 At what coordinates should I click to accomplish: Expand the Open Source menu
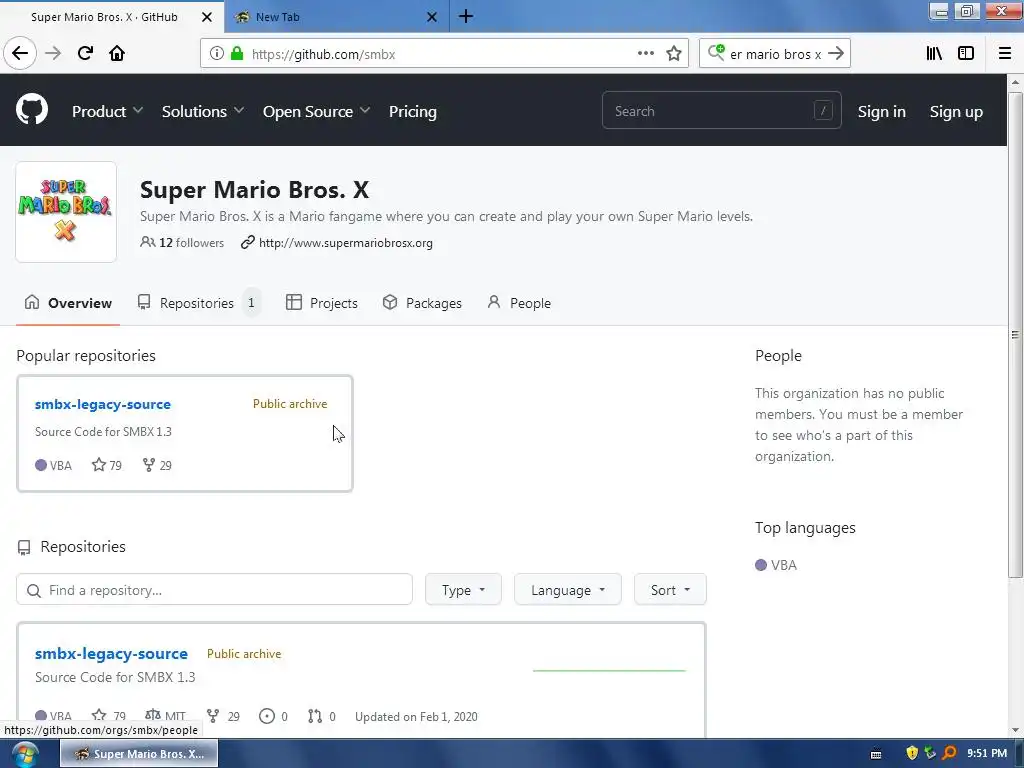[x=316, y=112]
